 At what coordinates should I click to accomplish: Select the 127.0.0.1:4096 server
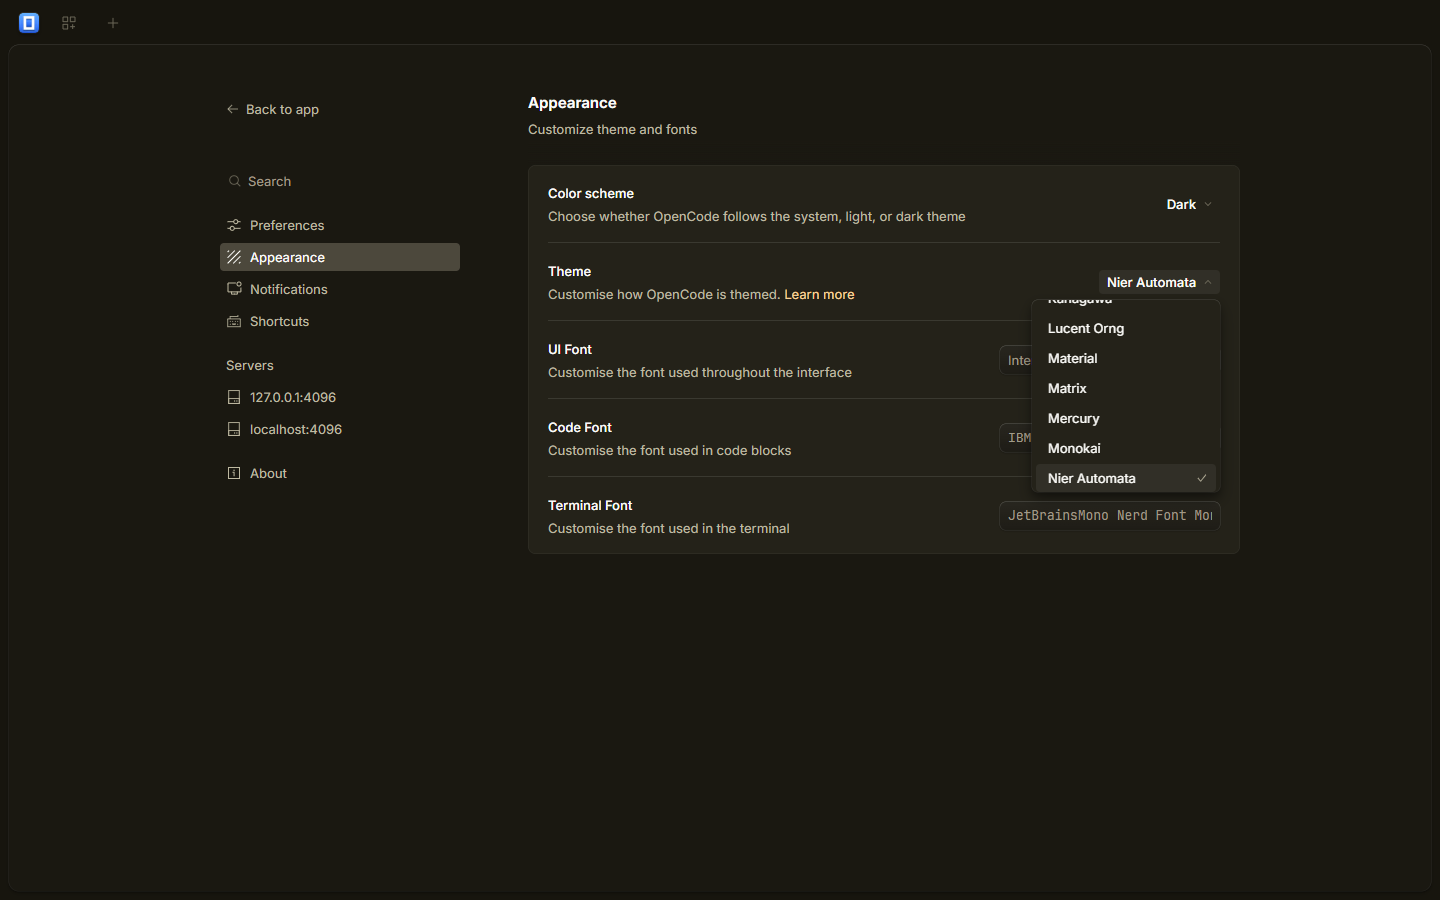340,397
